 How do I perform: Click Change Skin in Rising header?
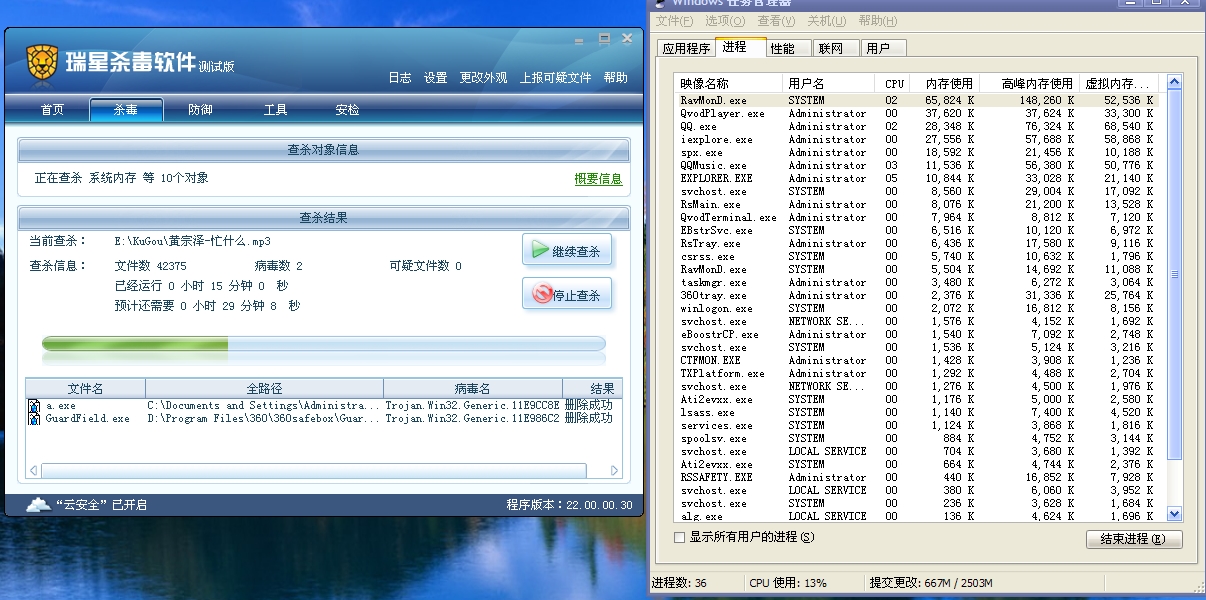pyautogui.click(x=483, y=78)
